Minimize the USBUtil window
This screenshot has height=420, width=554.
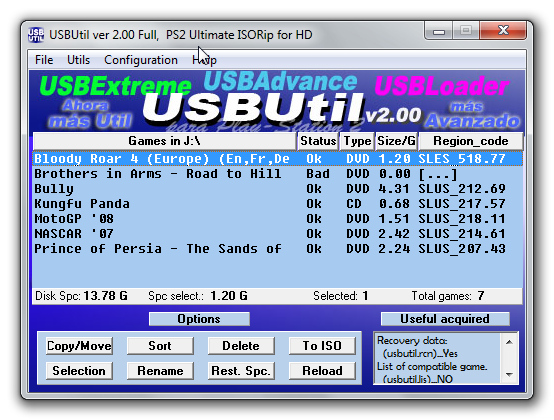click(x=438, y=31)
